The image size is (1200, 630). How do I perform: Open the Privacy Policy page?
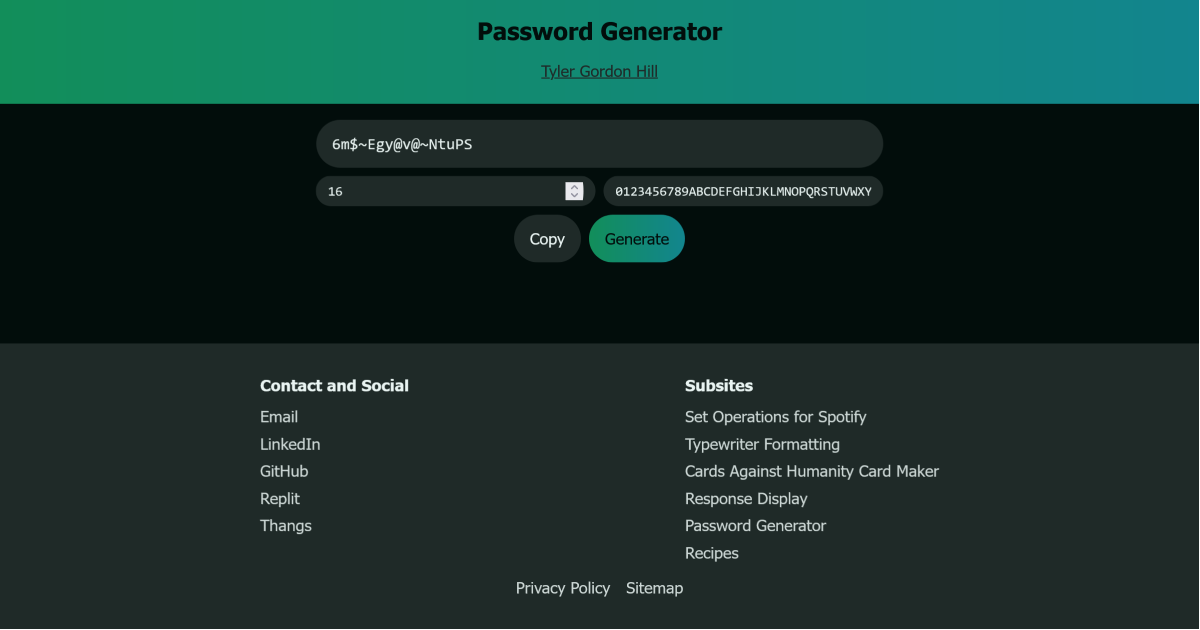pyautogui.click(x=563, y=588)
